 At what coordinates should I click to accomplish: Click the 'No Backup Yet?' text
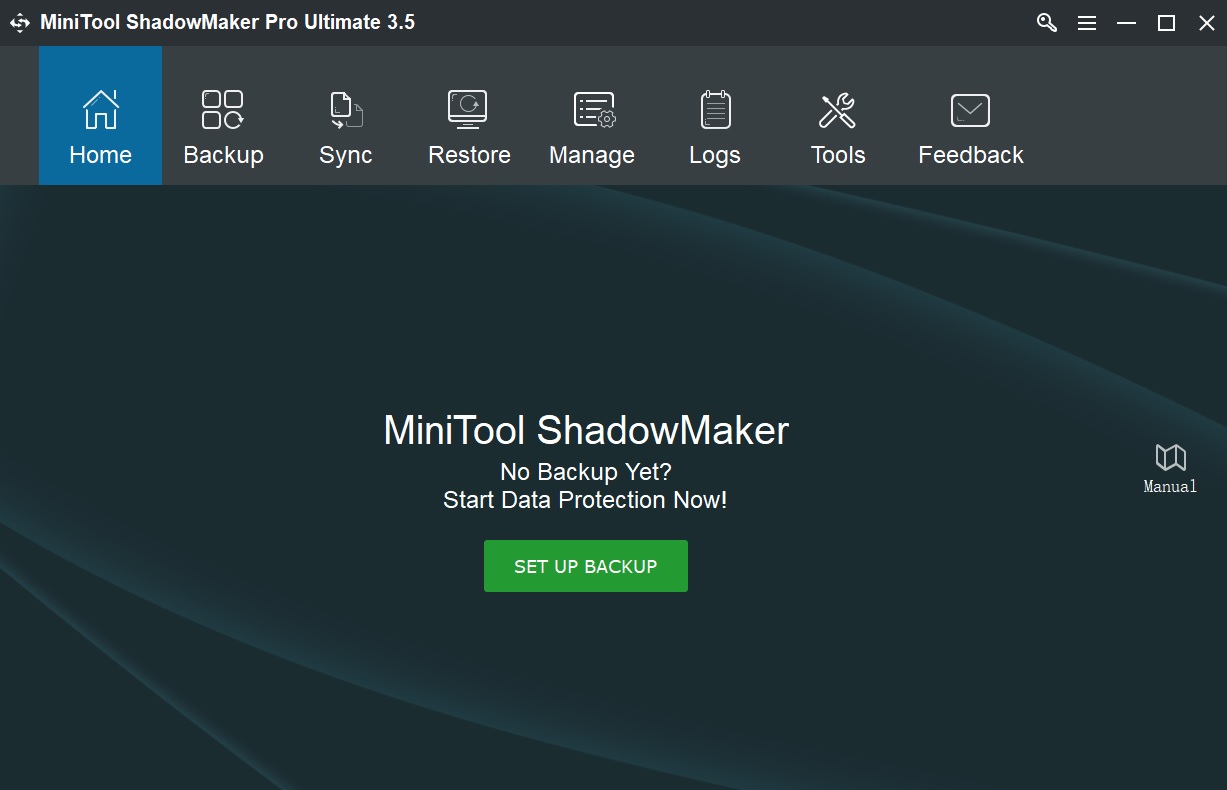586,472
